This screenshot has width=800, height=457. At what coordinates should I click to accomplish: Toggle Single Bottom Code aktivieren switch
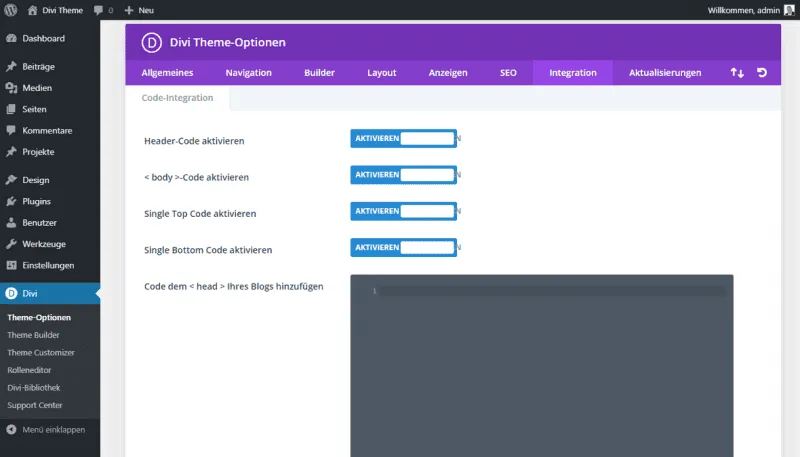[404, 247]
